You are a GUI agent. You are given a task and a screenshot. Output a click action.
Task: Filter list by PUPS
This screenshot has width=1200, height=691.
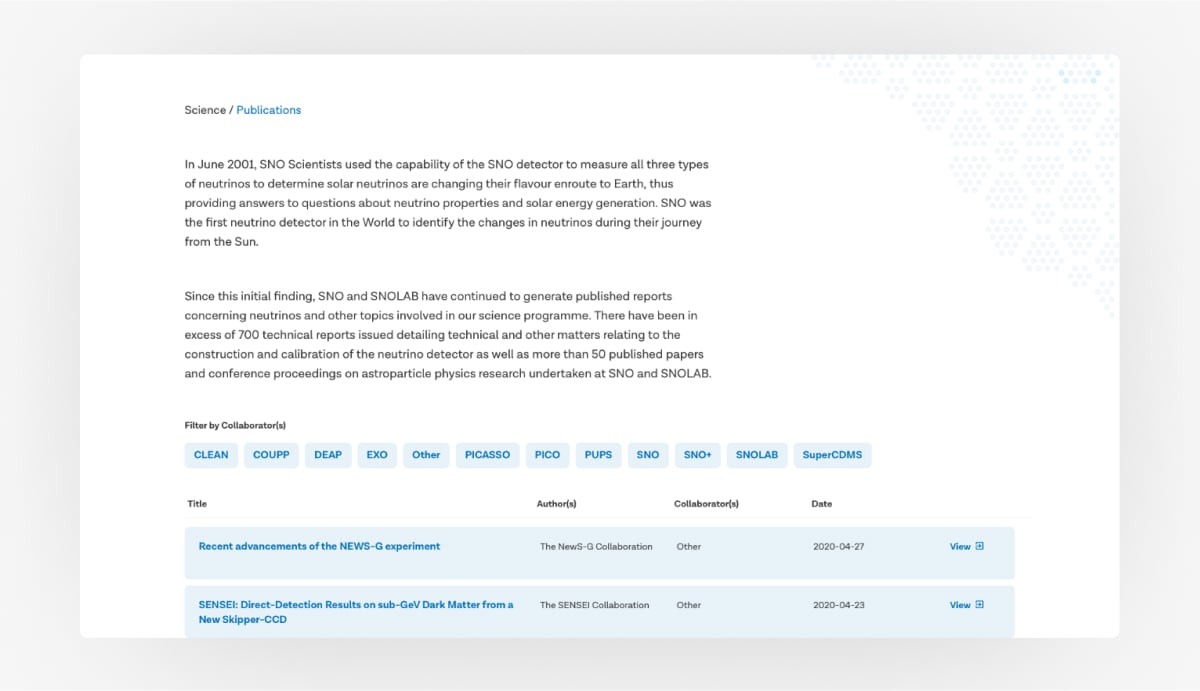pos(598,455)
